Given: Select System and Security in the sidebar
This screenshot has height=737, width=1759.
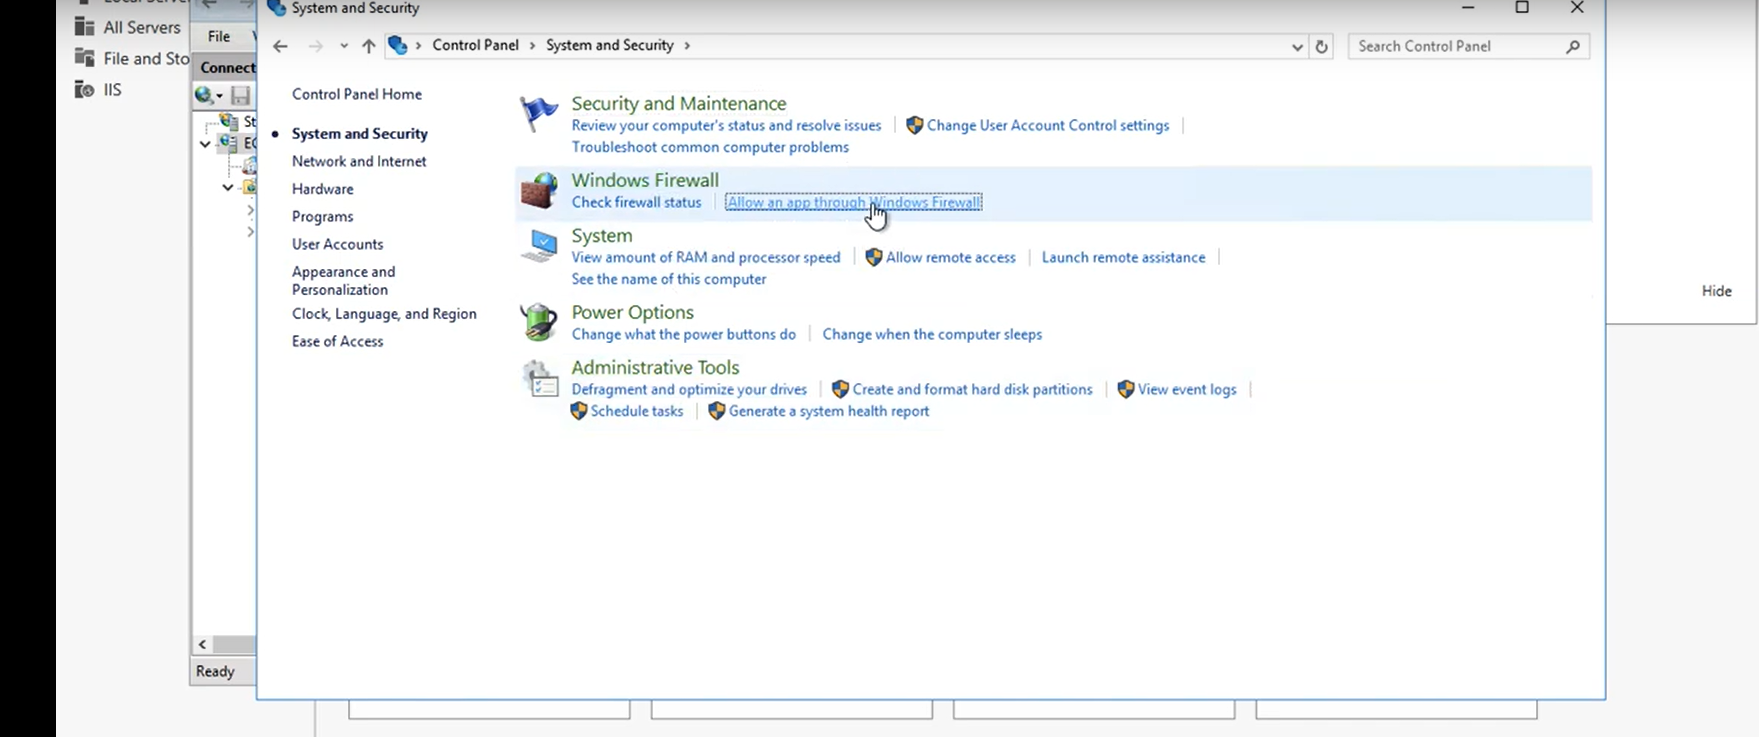Looking at the screenshot, I should pyautogui.click(x=360, y=134).
